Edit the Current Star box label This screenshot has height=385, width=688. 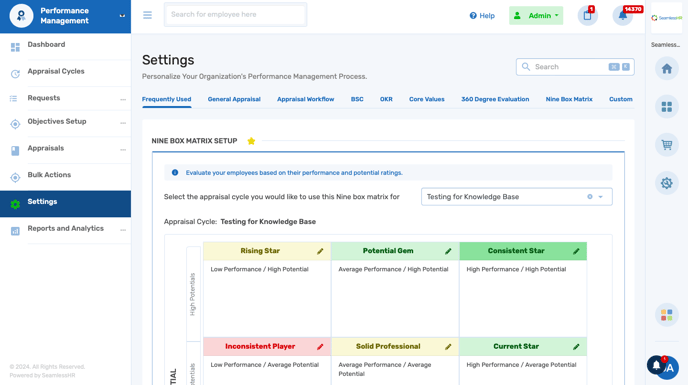576,347
